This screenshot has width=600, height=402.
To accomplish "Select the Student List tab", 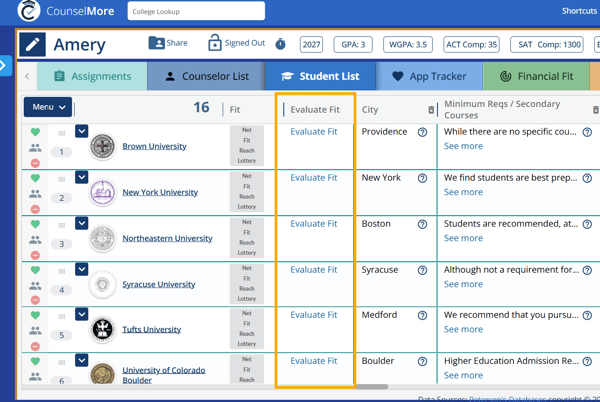I will 321,76.
